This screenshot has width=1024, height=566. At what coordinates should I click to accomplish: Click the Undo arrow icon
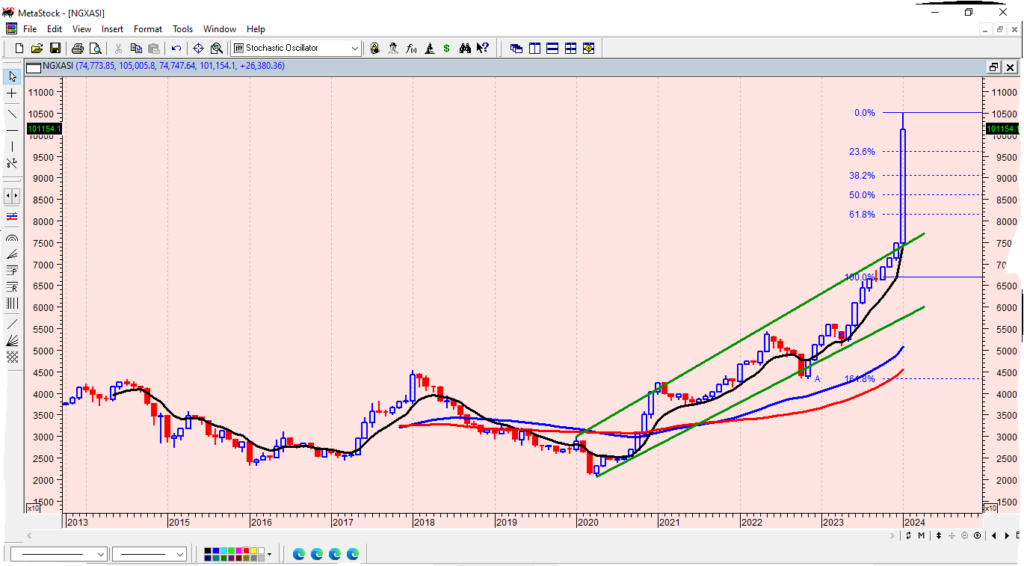tap(177, 48)
